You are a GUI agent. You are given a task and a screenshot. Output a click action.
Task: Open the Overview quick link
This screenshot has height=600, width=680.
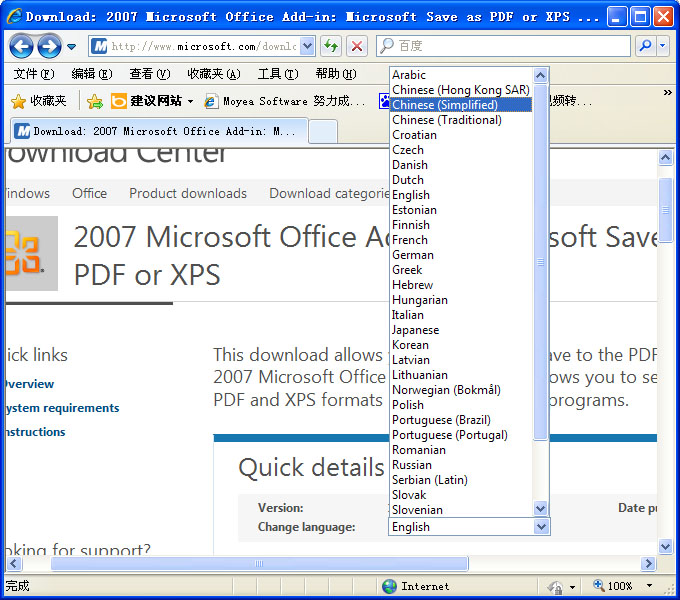pyautogui.click(x=30, y=384)
